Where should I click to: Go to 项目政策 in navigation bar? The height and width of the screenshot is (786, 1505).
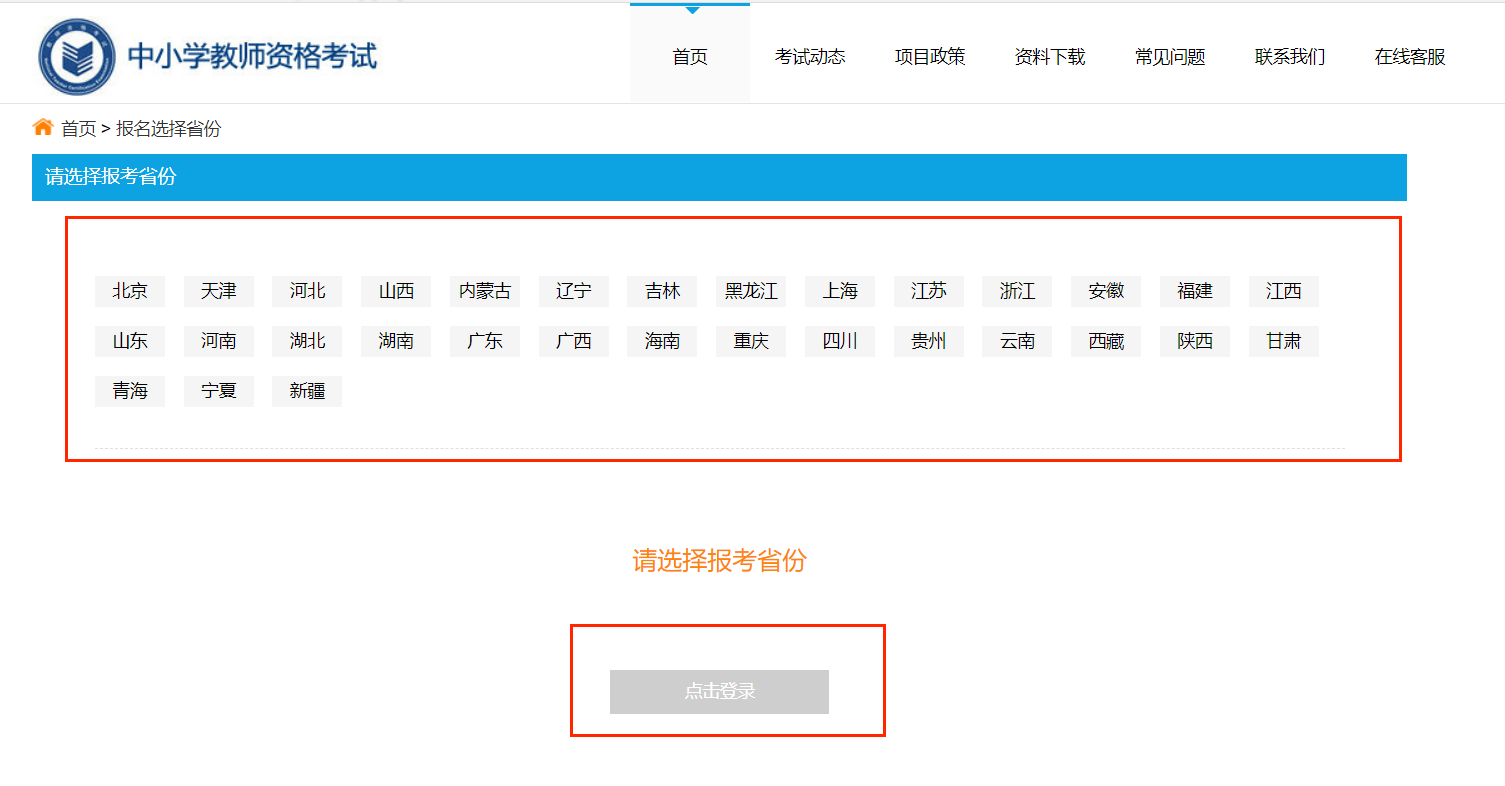[930, 57]
